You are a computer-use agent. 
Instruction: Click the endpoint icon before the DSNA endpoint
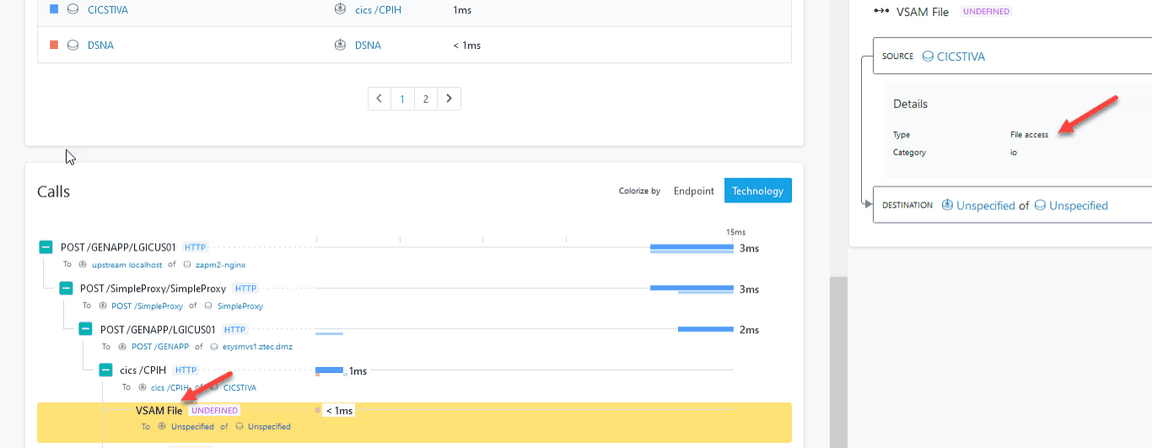click(340, 45)
